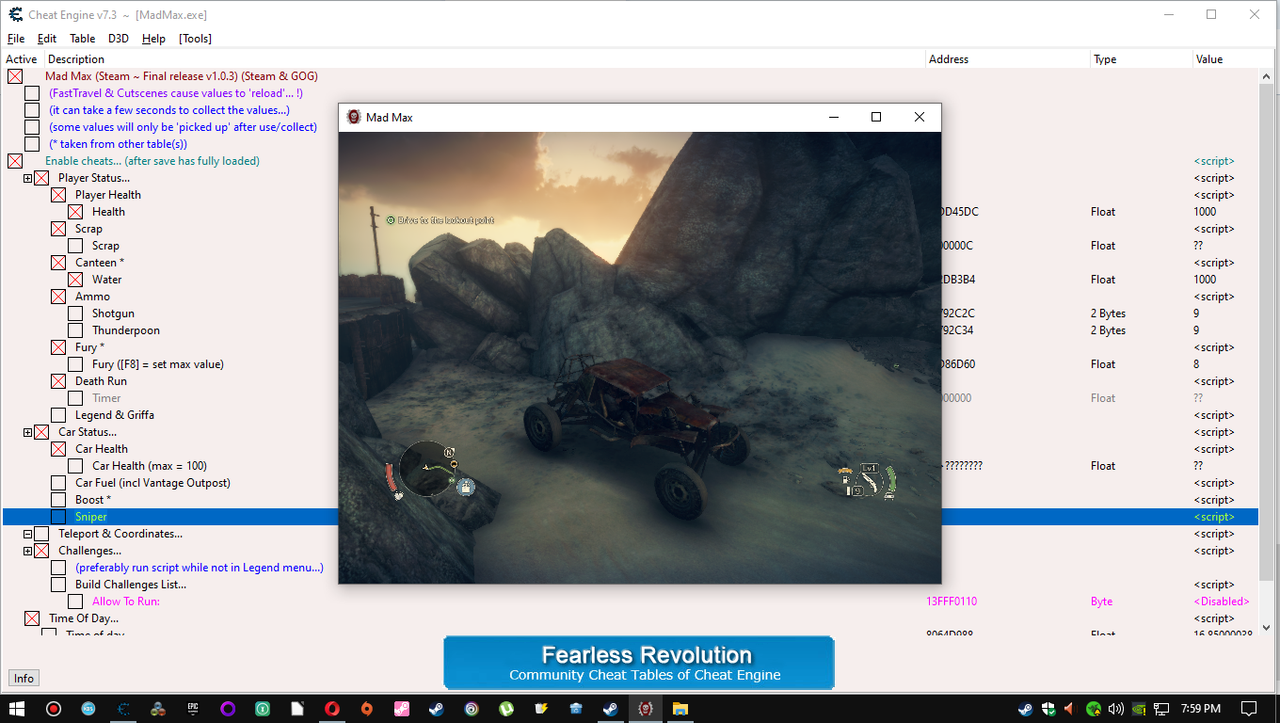Open the [Tools] menu
Viewport: 1280px width, 723px height.
tap(195, 38)
